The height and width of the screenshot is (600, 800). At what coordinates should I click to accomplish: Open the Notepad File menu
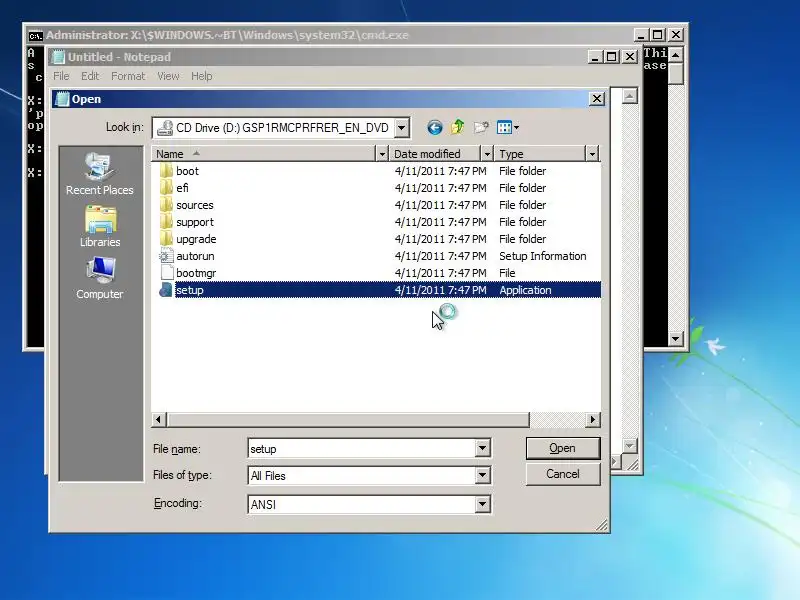click(61, 76)
